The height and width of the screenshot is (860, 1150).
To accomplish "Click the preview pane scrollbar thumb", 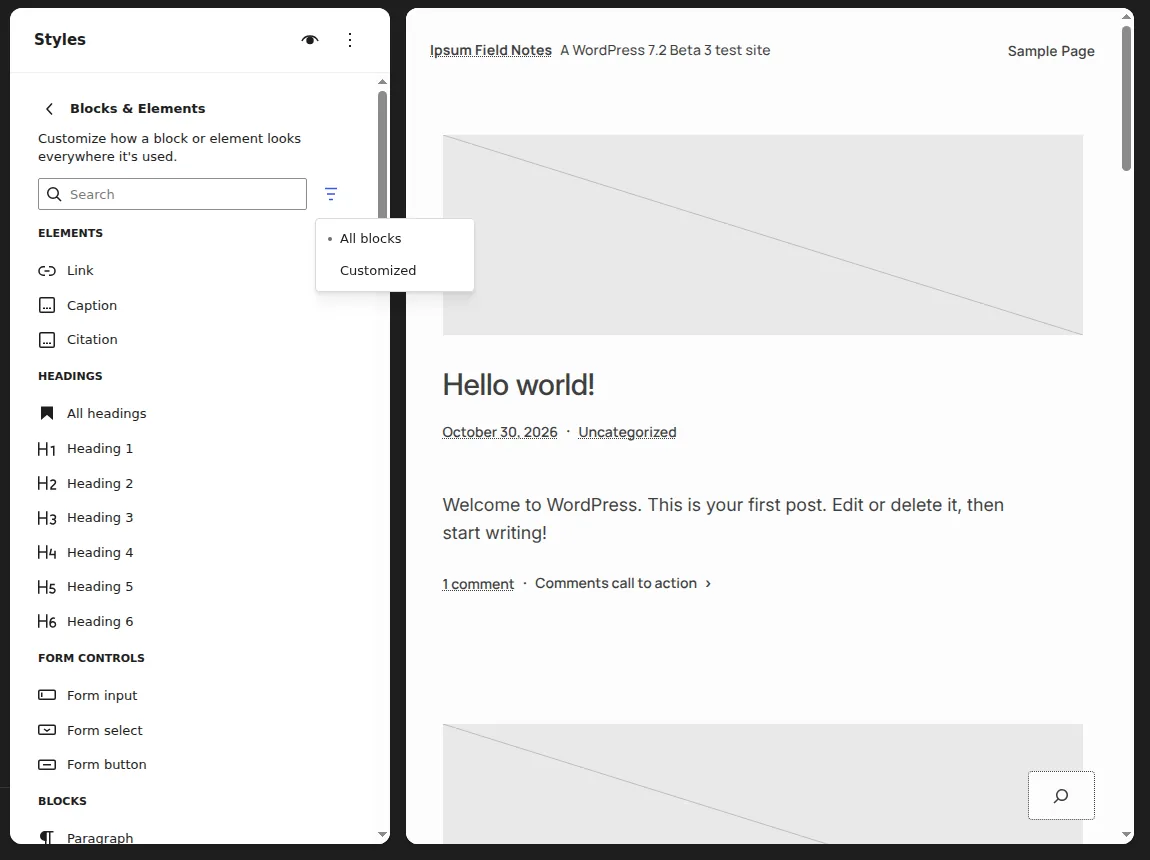I will pyautogui.click(x=1127, y=98).
